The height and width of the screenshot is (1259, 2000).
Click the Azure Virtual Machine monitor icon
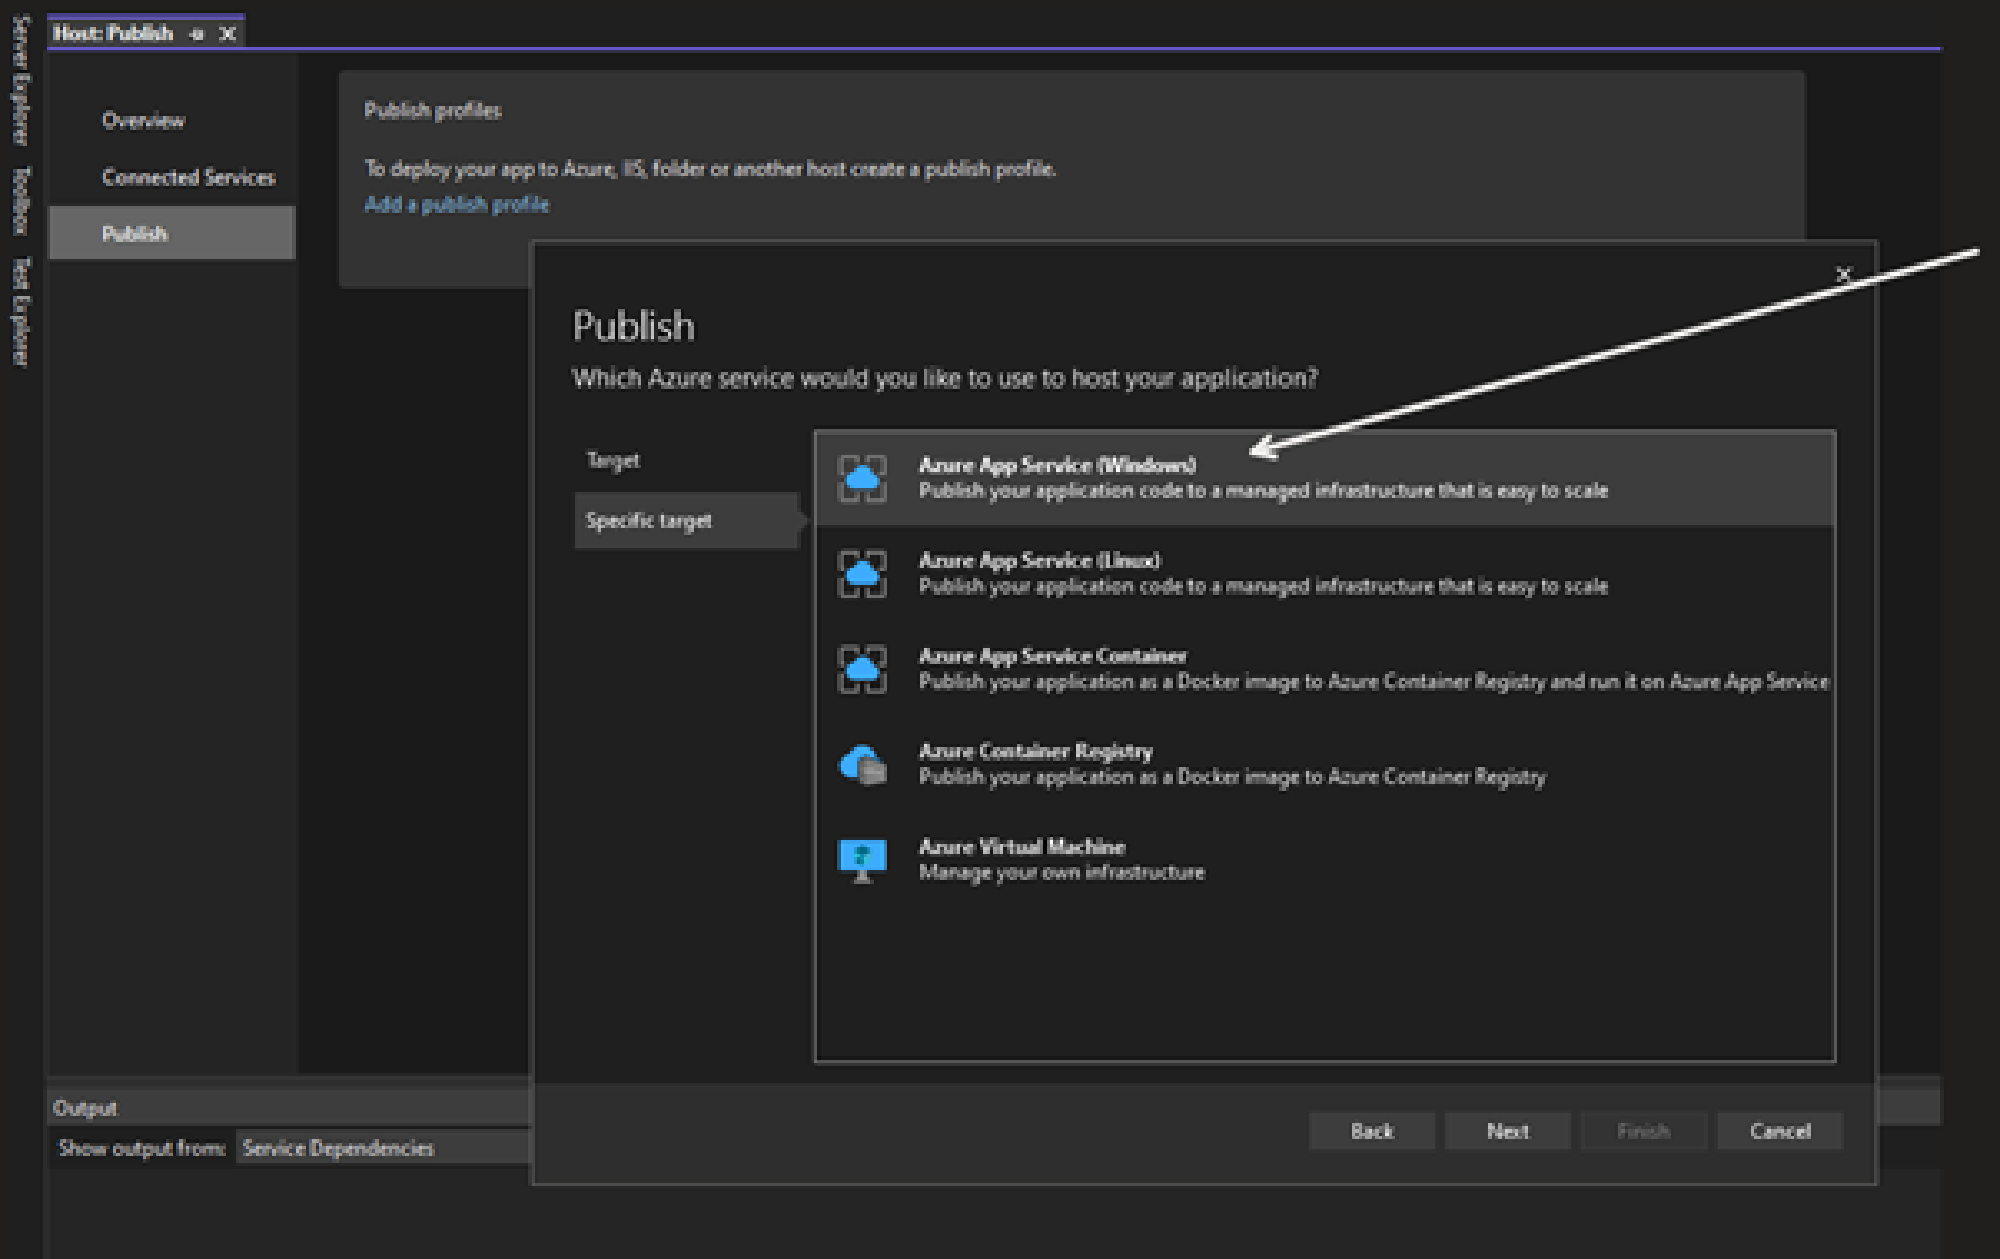coord(862,858)
